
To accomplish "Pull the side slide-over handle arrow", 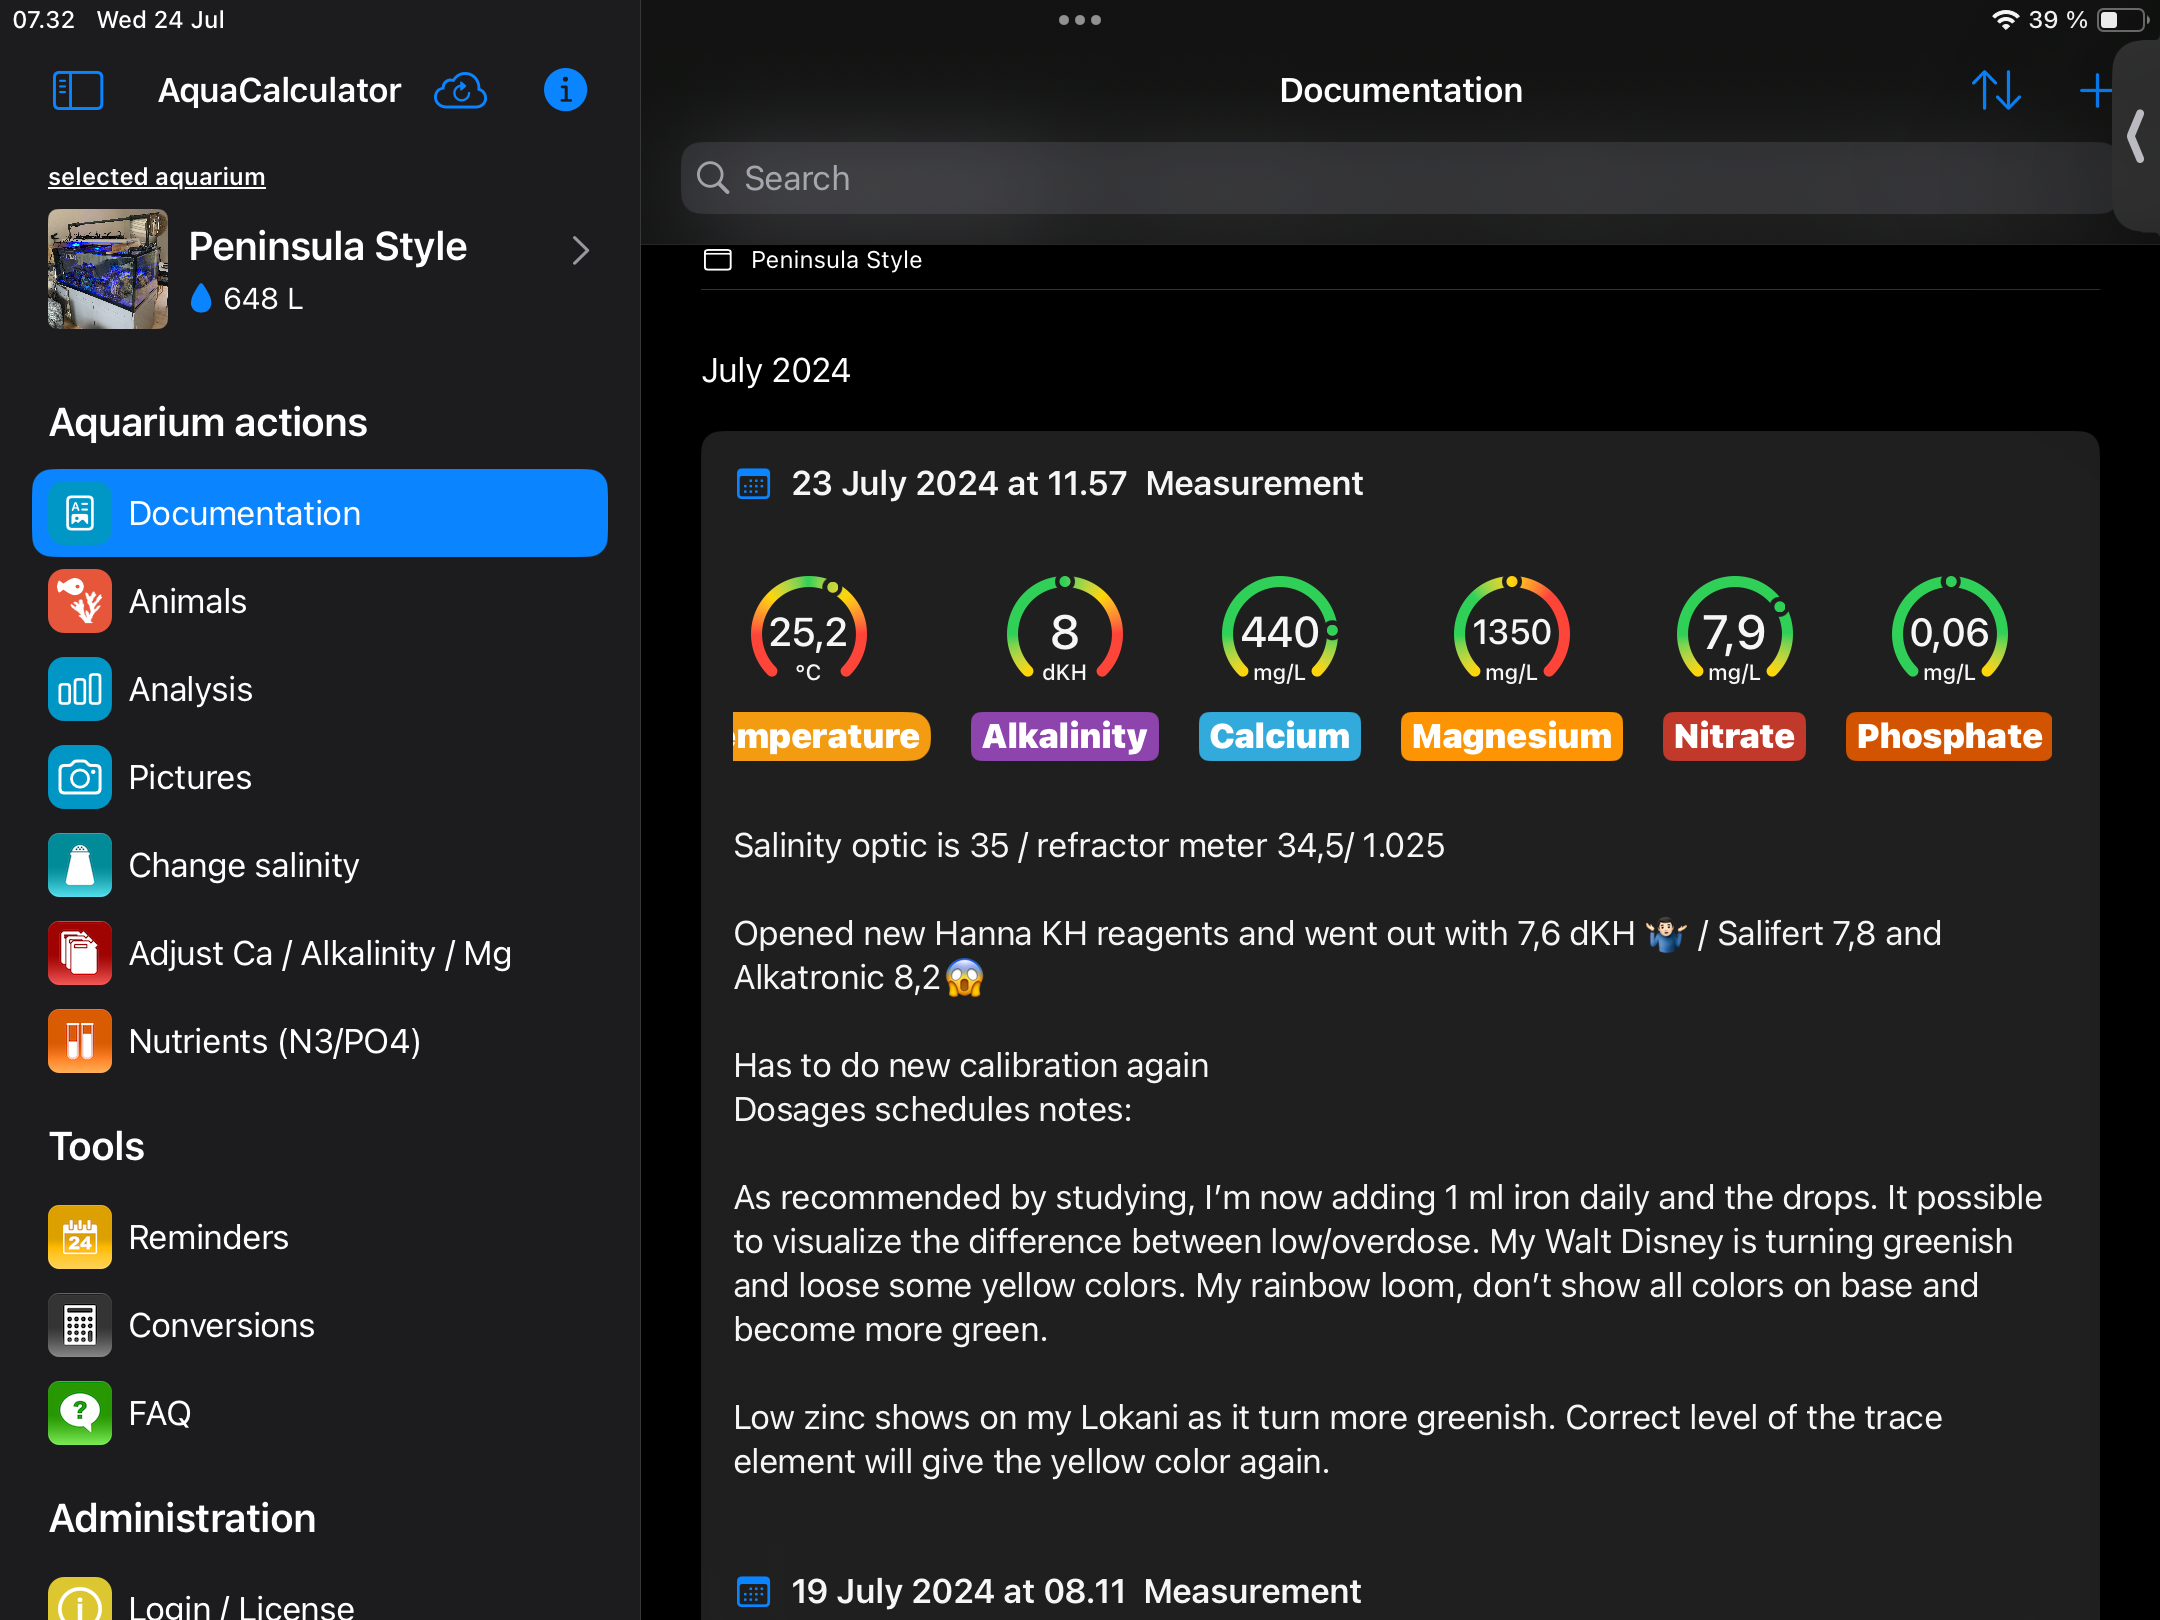I will (2138, 136).
